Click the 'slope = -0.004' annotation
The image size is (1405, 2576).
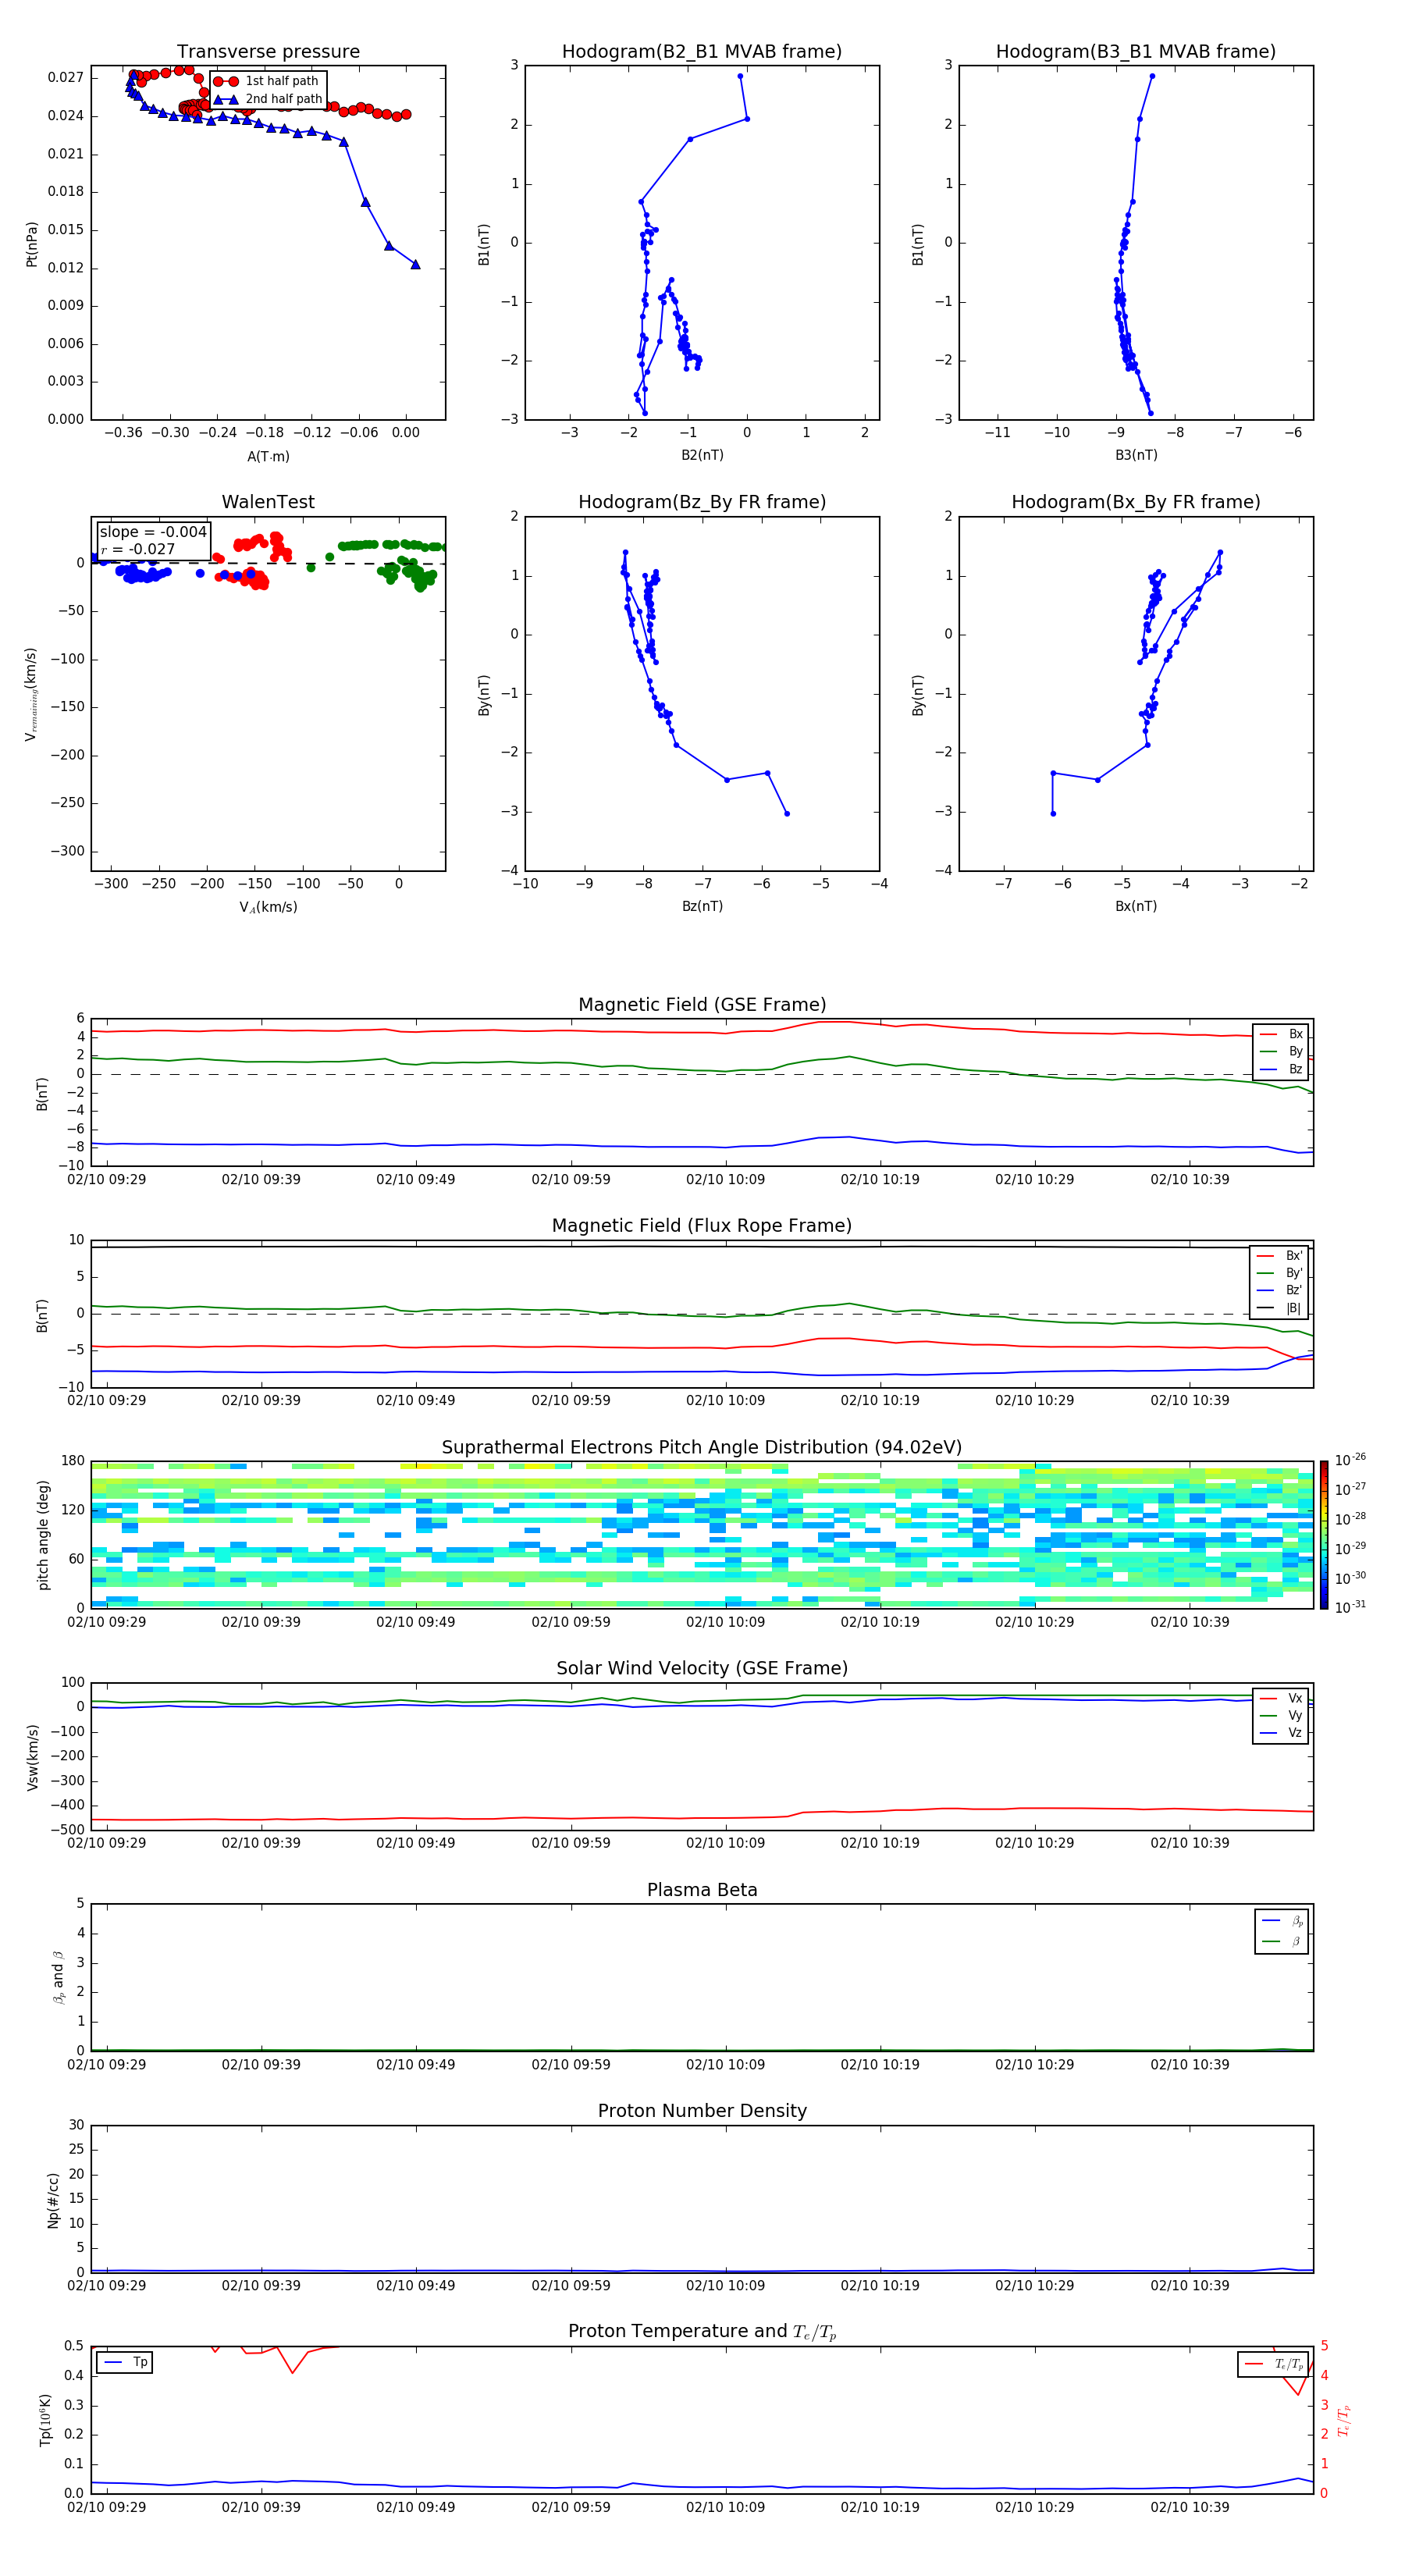[x=153, y=532]
